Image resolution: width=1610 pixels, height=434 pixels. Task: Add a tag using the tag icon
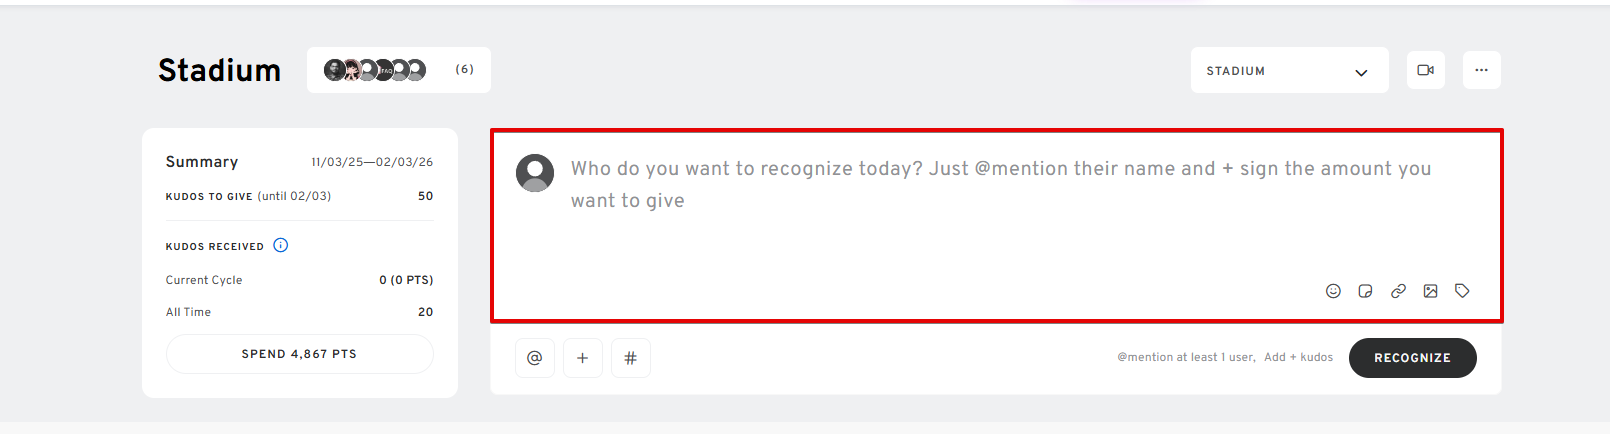pos(1462,291)
